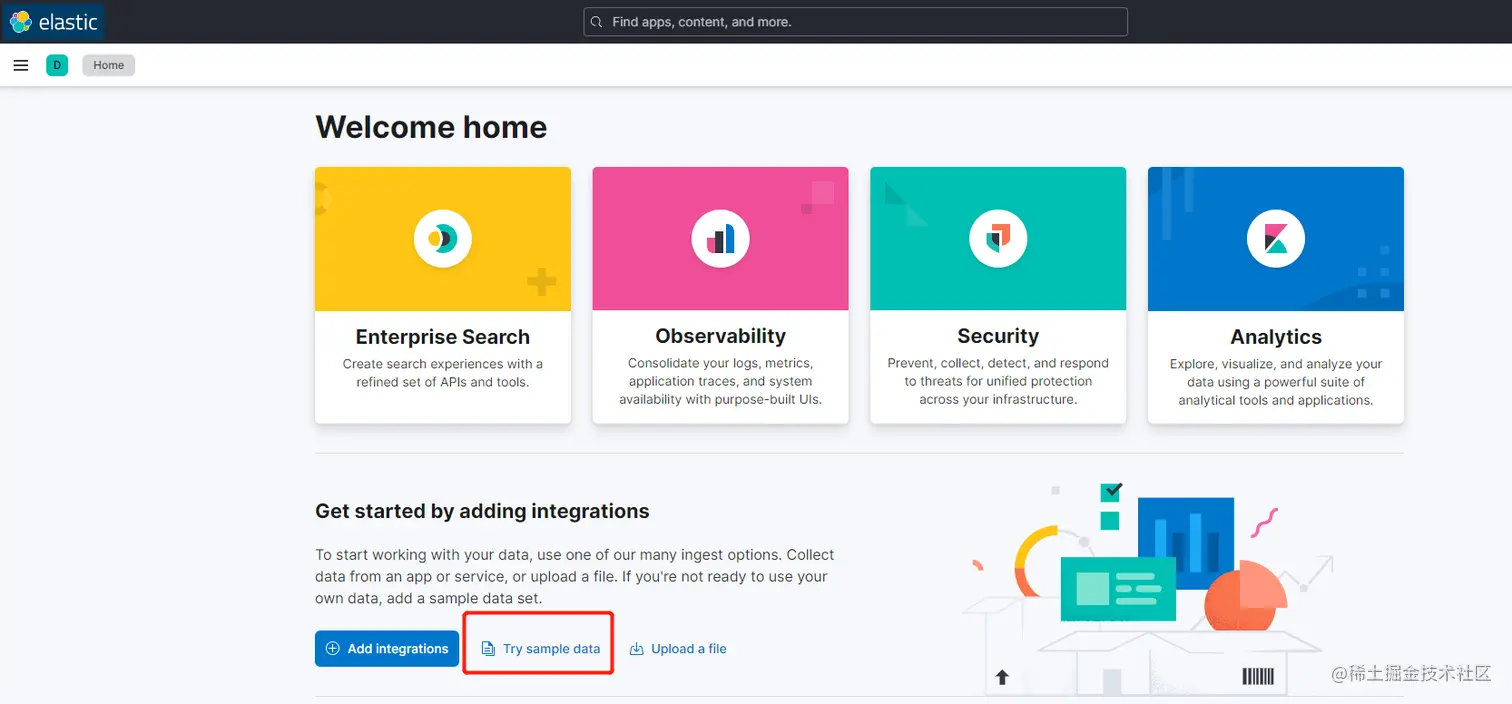
Task: Open the Security title
Action: coord(998,336)
